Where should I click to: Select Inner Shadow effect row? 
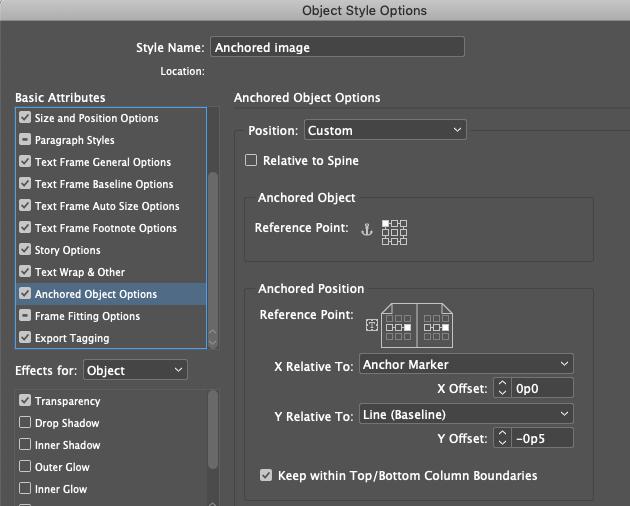(x=111, y=445)
